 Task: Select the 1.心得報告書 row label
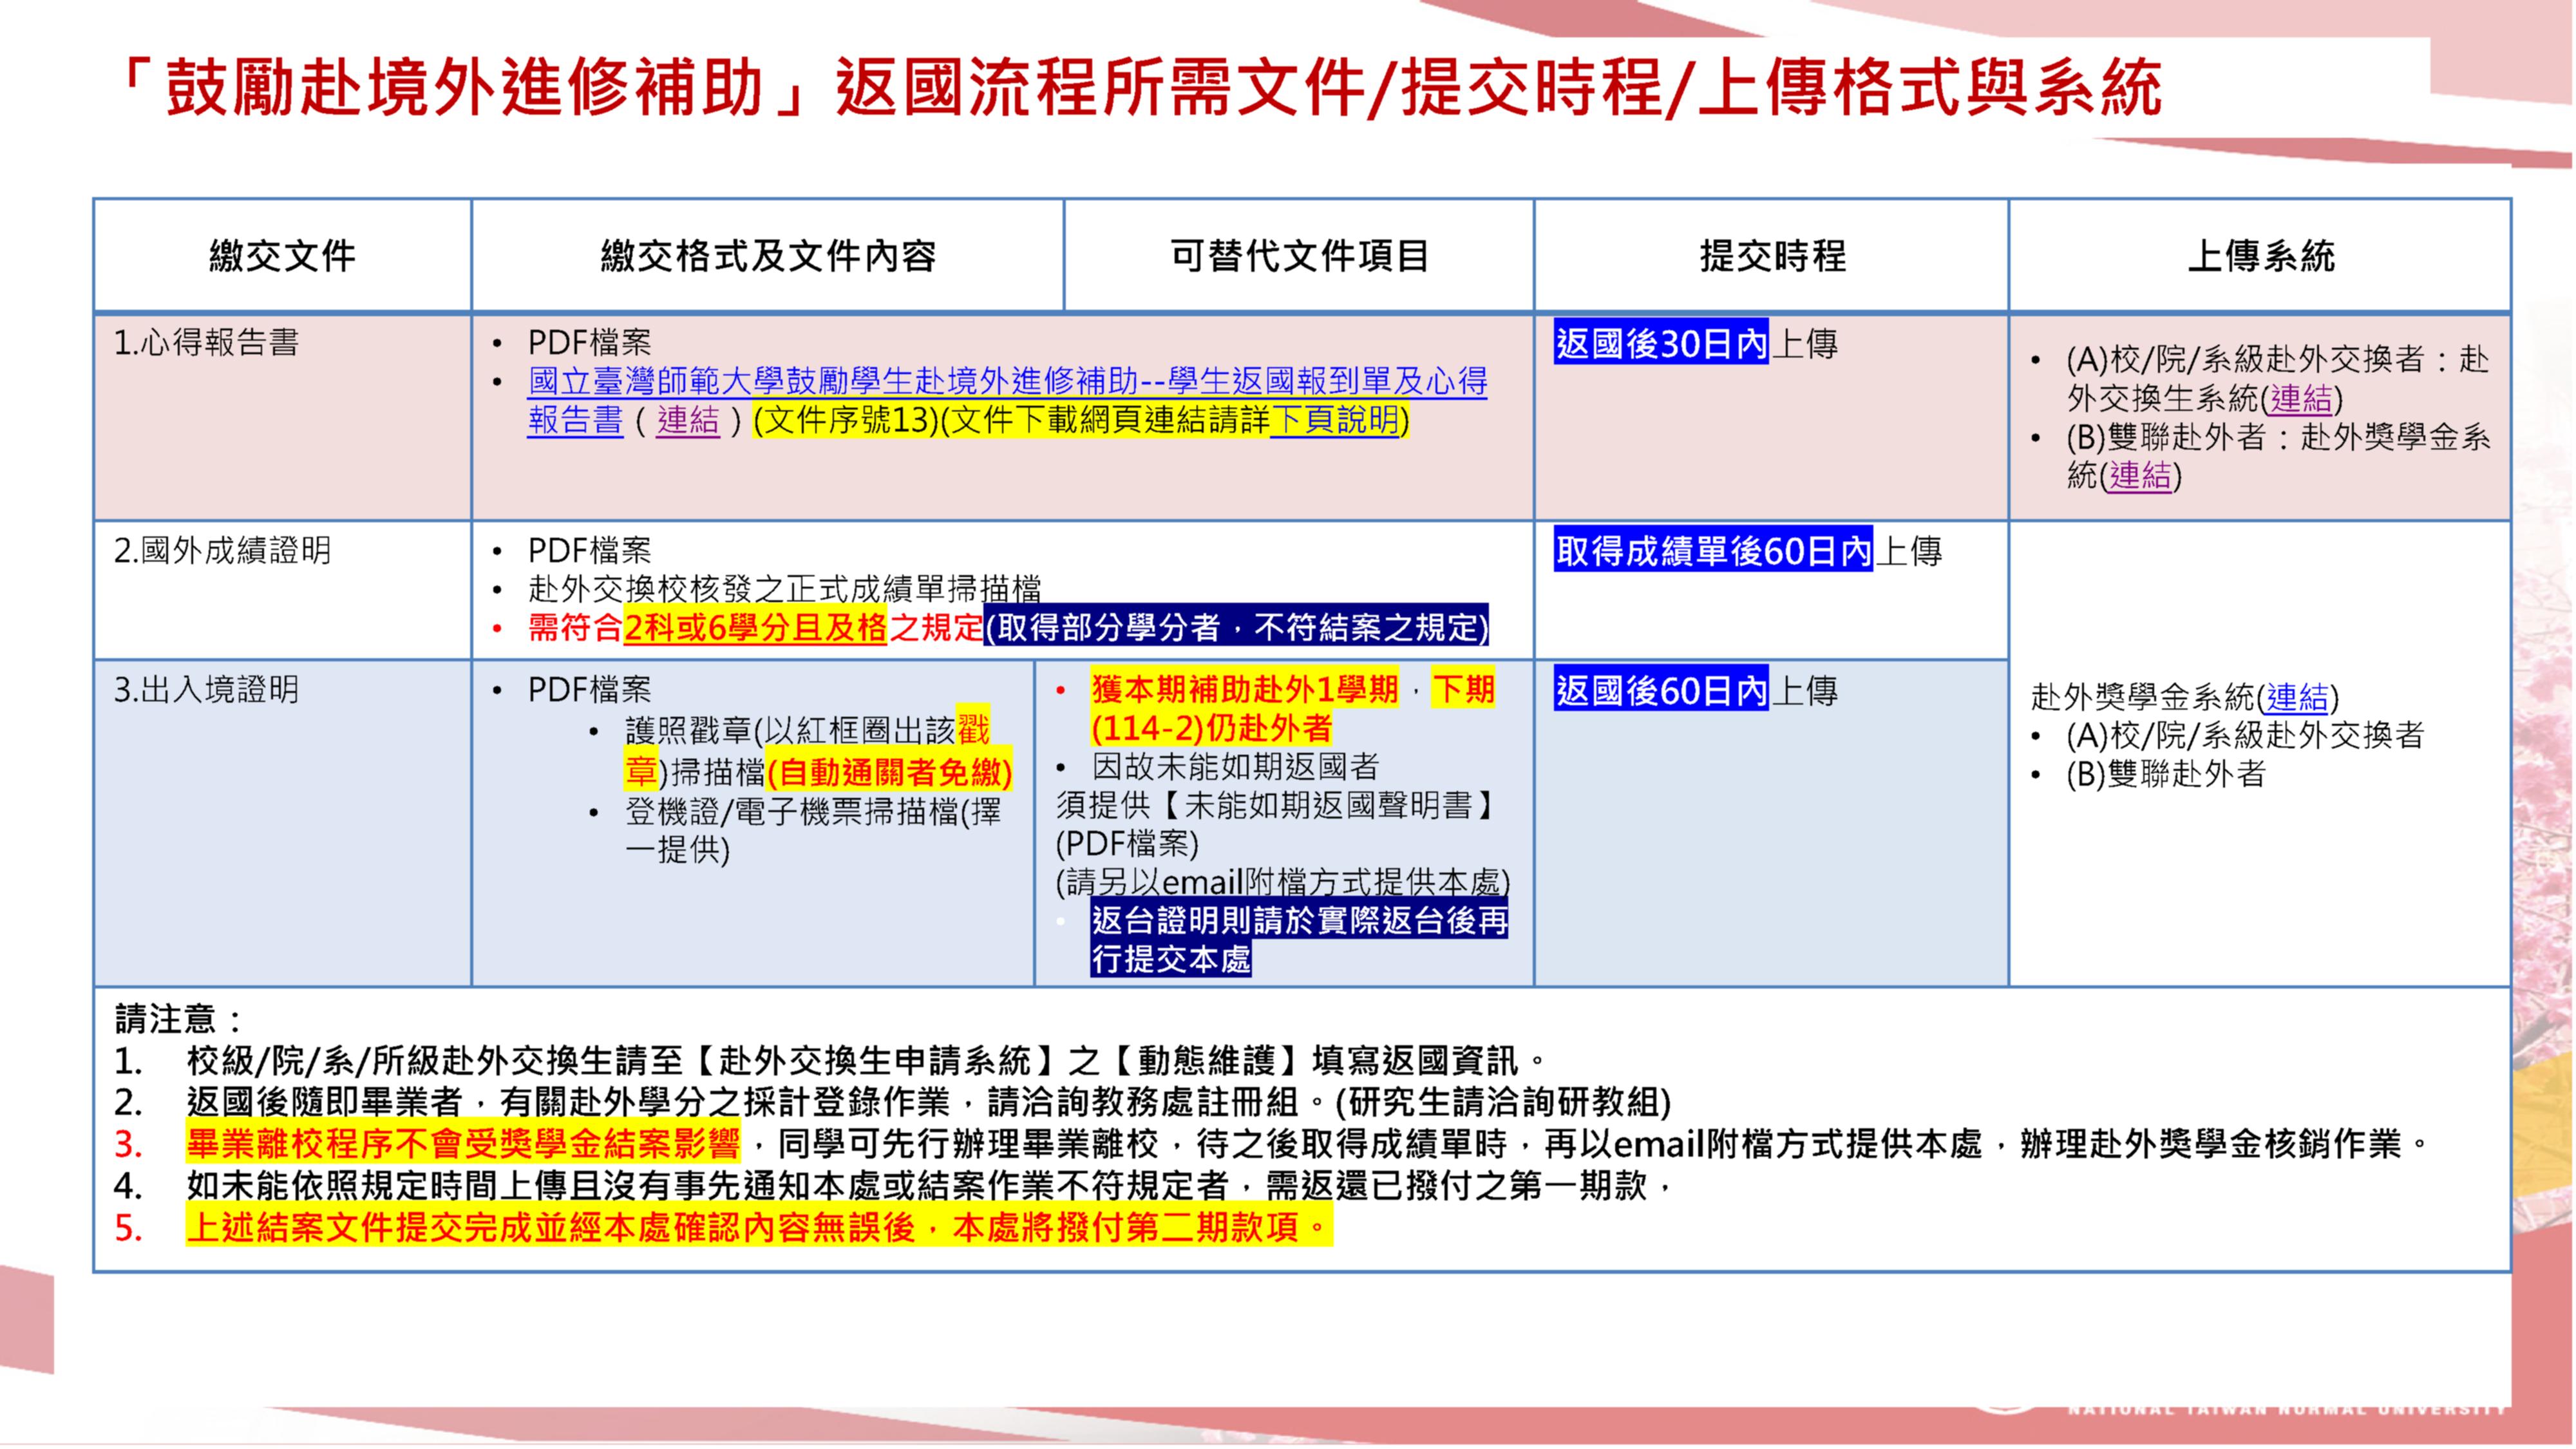[206, 343]
